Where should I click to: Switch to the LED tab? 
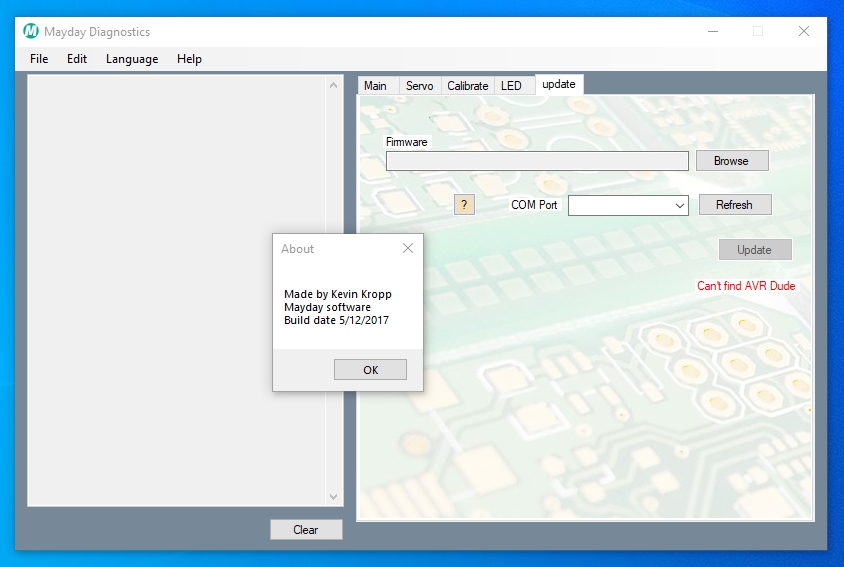515,86
